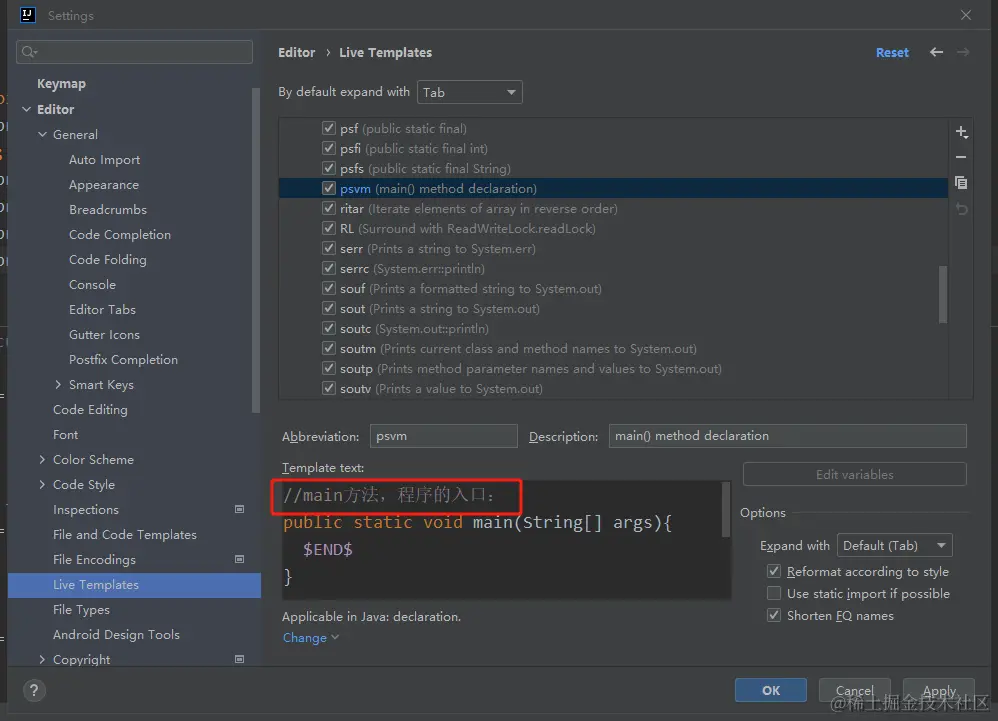Image resolution: width=998 pixels, height=721 pixels.
Task: Expand the Color Scheme node
Action: 43,459
